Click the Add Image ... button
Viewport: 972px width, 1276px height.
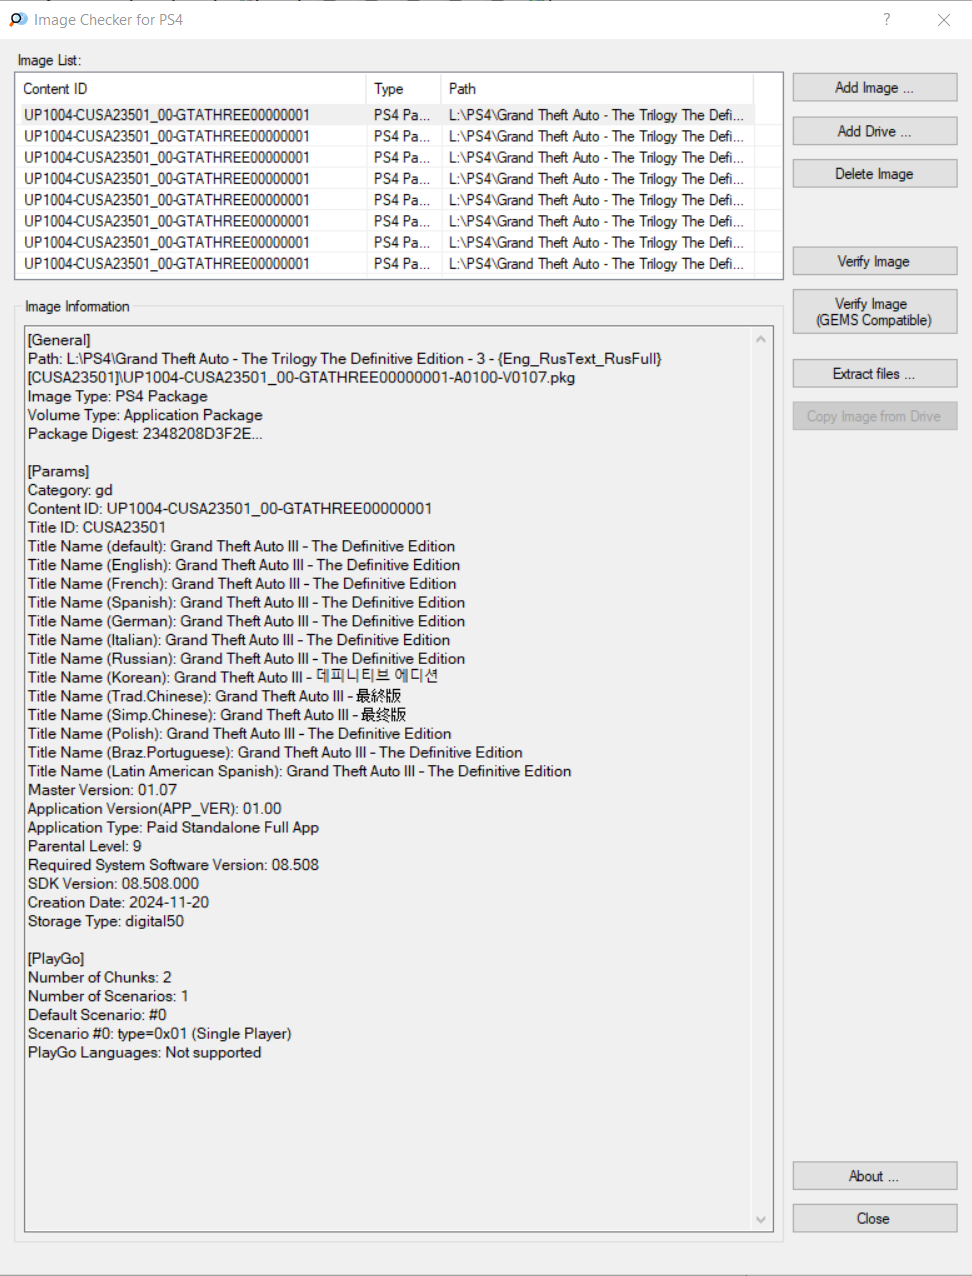pyautogui.click(x=874, y=88)
